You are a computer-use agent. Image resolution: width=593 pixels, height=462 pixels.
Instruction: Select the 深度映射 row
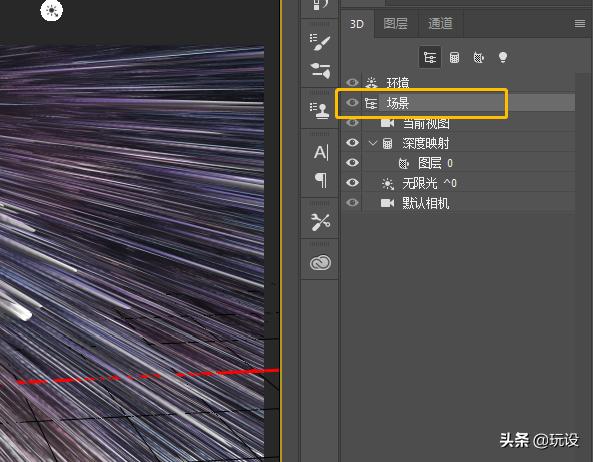(458, 143)
